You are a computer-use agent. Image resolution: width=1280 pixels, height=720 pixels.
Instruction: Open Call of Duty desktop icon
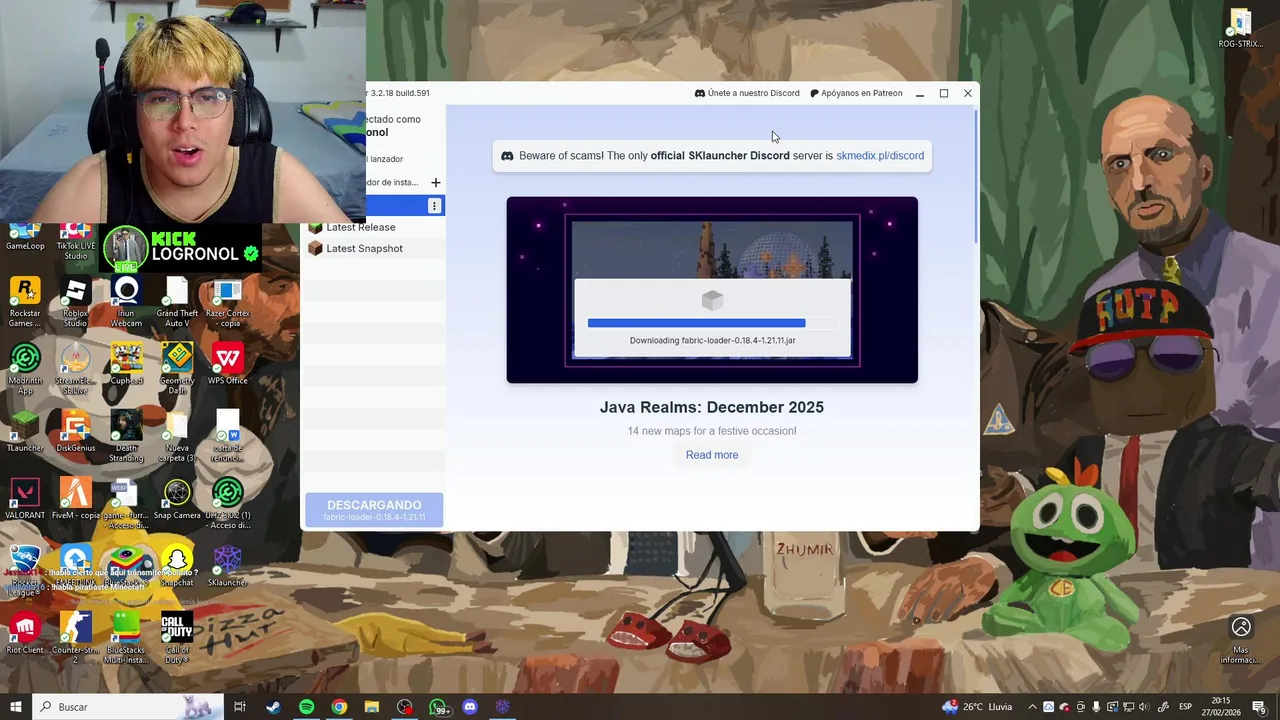click(x=177, y=637)
